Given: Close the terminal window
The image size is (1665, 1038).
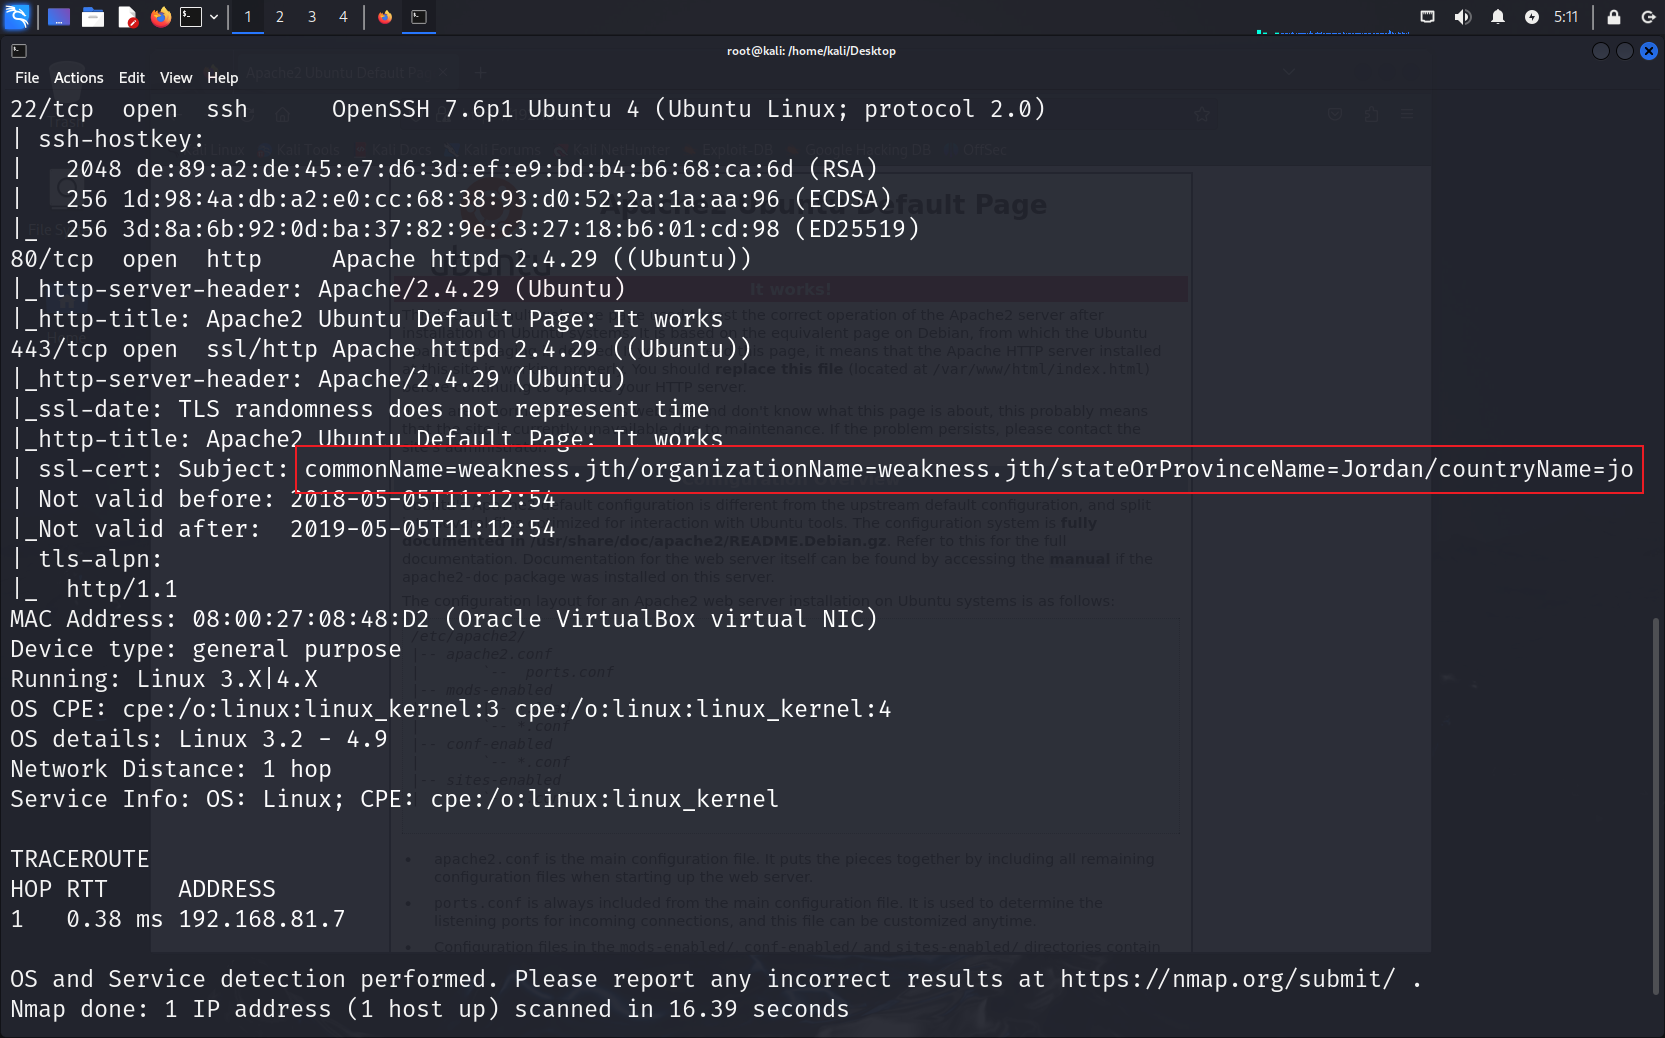Looking at the screenshot, I should point(1649,51).
